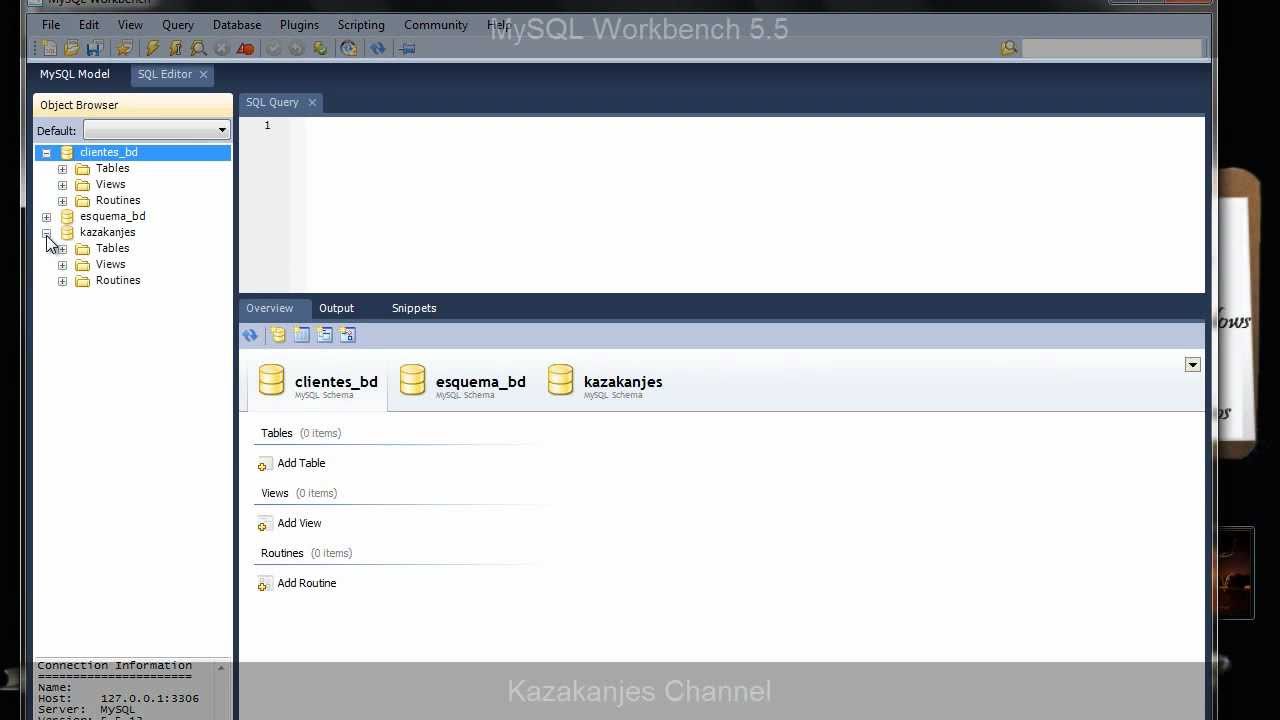This screenshot has width=1280, height=720.
Task: Toggle the stop-on-error red icon
Action: pos(245,48)
